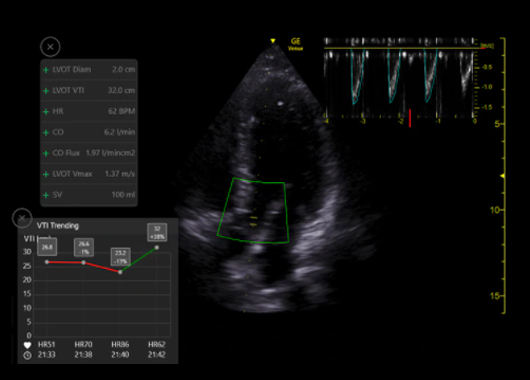Expand the SV plus icon
This screenshot has width=530, height=380.
tap(46, 195)
